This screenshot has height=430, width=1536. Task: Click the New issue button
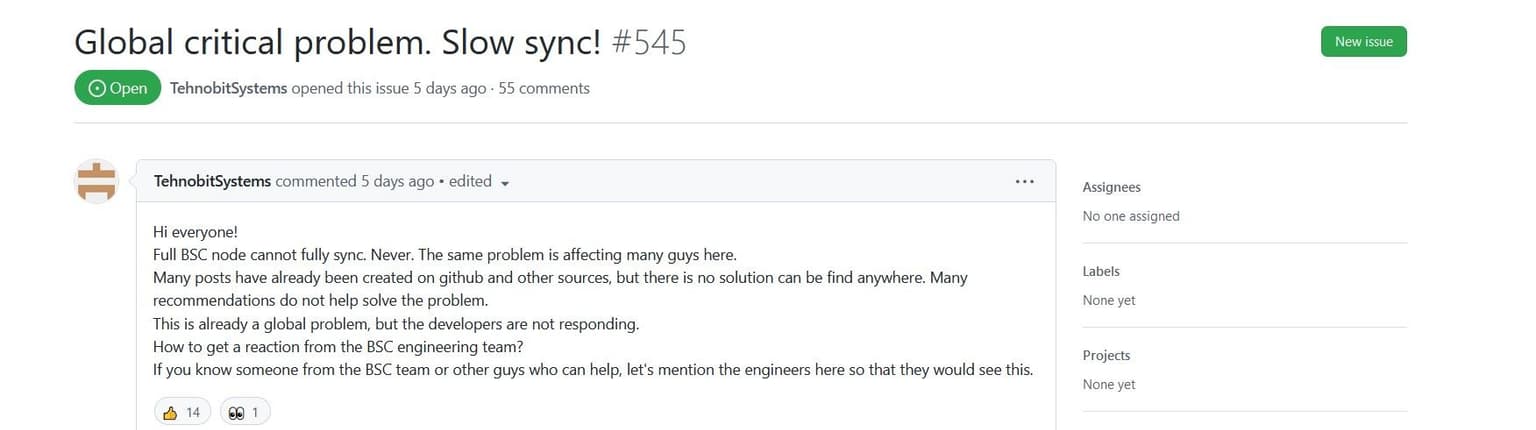pyautogui.click(x=1363, y=42)
